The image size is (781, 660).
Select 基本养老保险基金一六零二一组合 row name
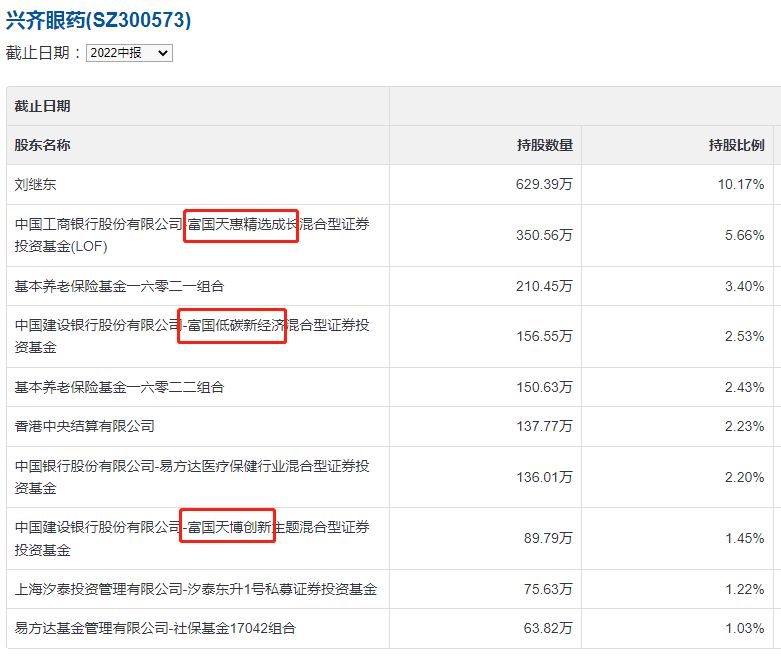coord(120,286)
